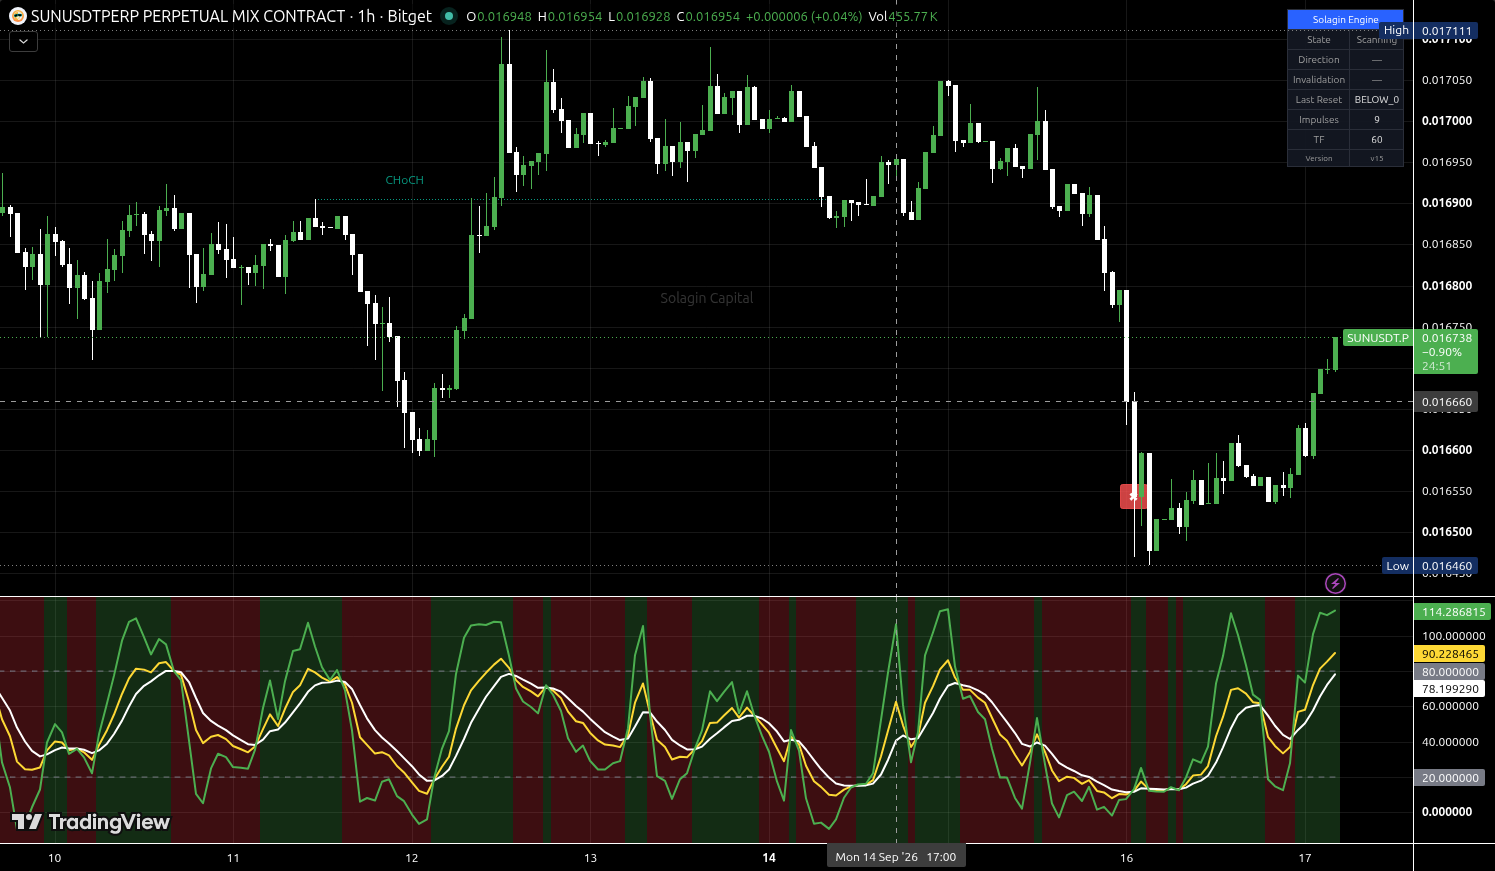1495x871 pixels.
Task: Click the BELOW_0 value cell
Action: coord(1376,99)
